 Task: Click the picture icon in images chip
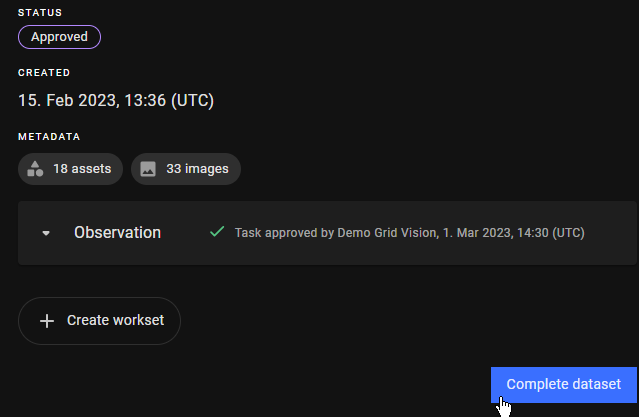pos(148,169)
